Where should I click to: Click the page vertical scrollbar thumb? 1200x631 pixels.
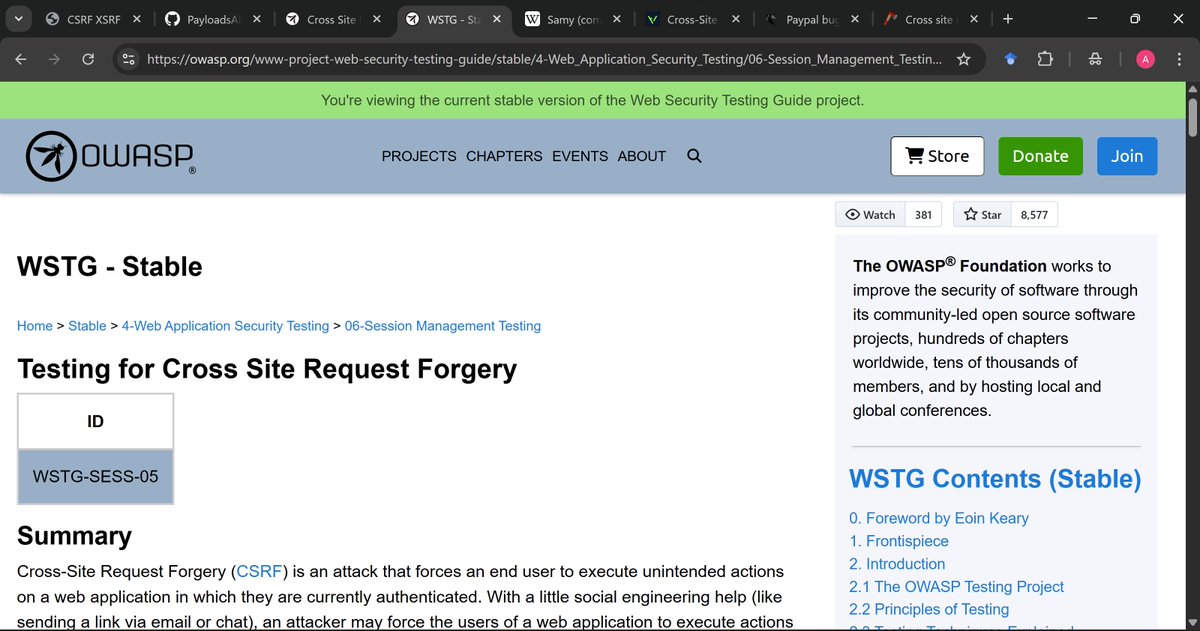[x=1192, y=116]
